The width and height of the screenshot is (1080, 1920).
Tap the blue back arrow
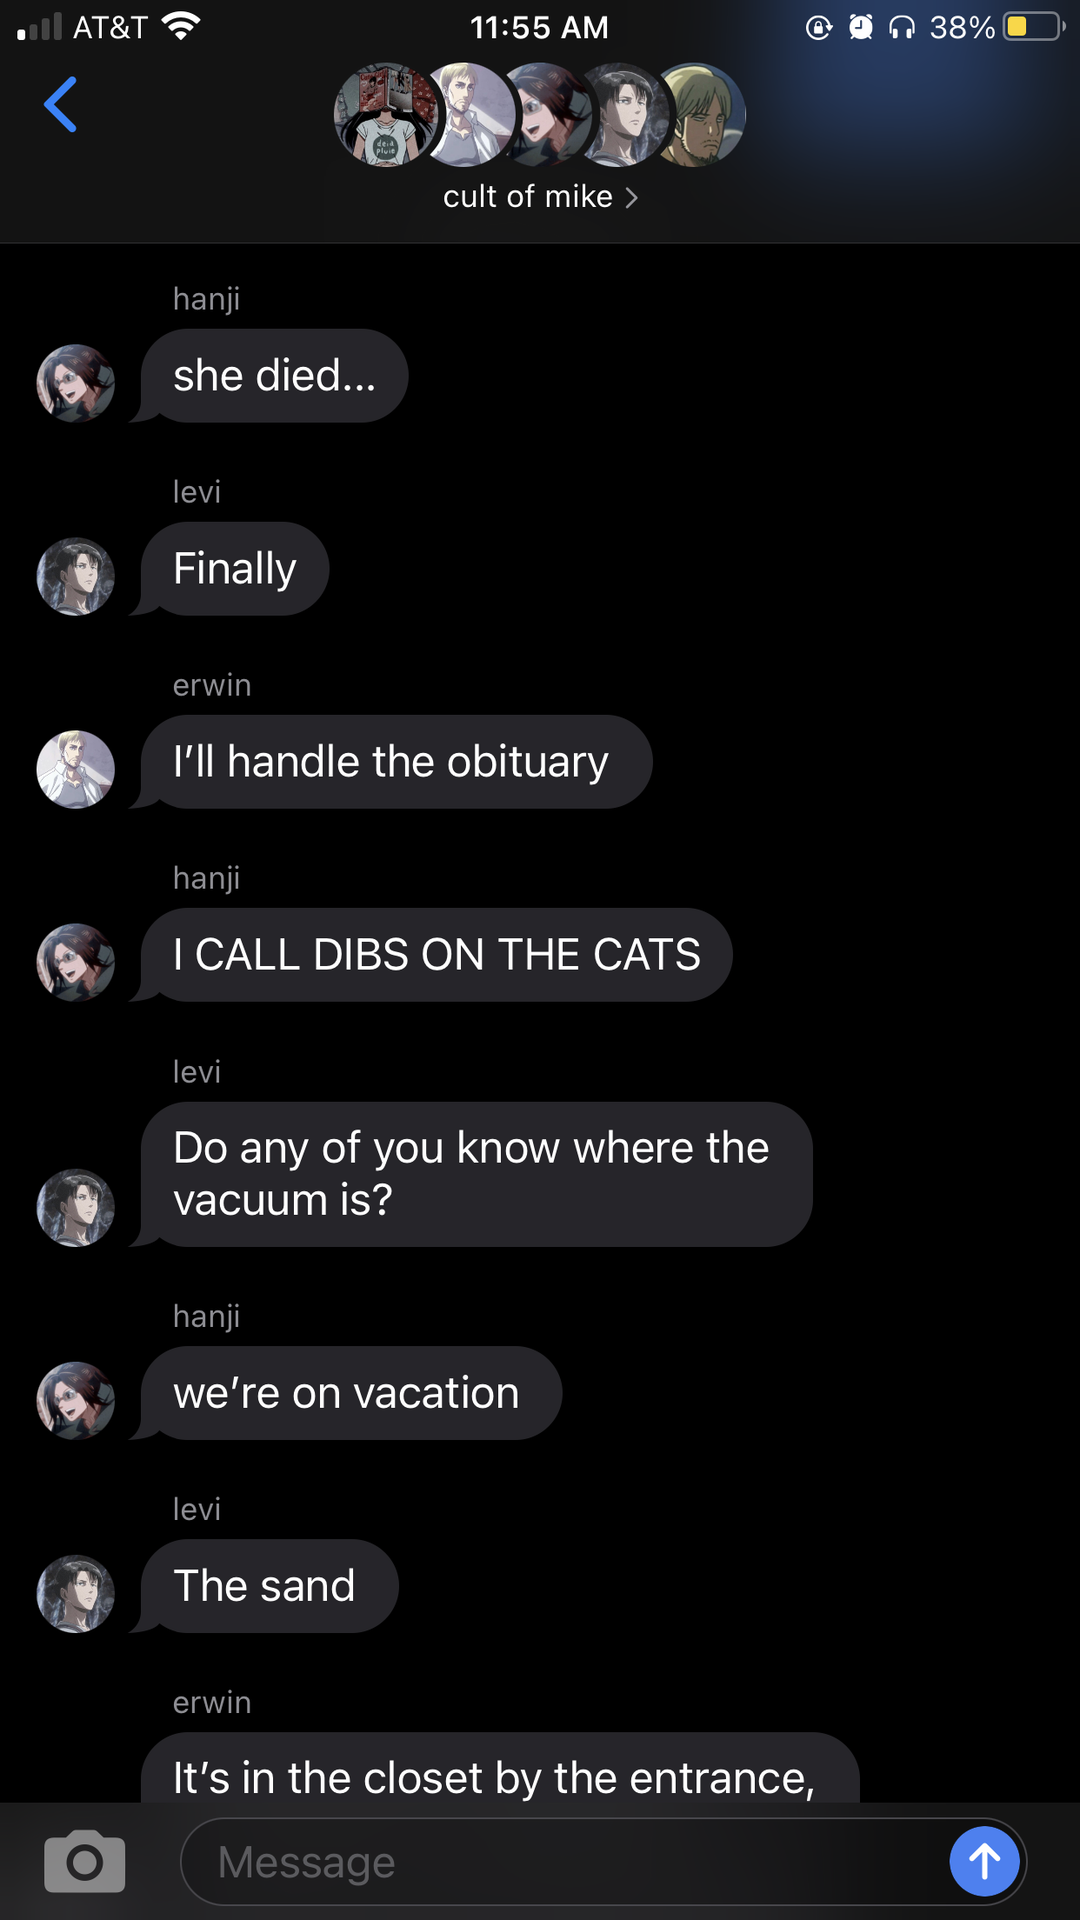[x=60, y=104]
